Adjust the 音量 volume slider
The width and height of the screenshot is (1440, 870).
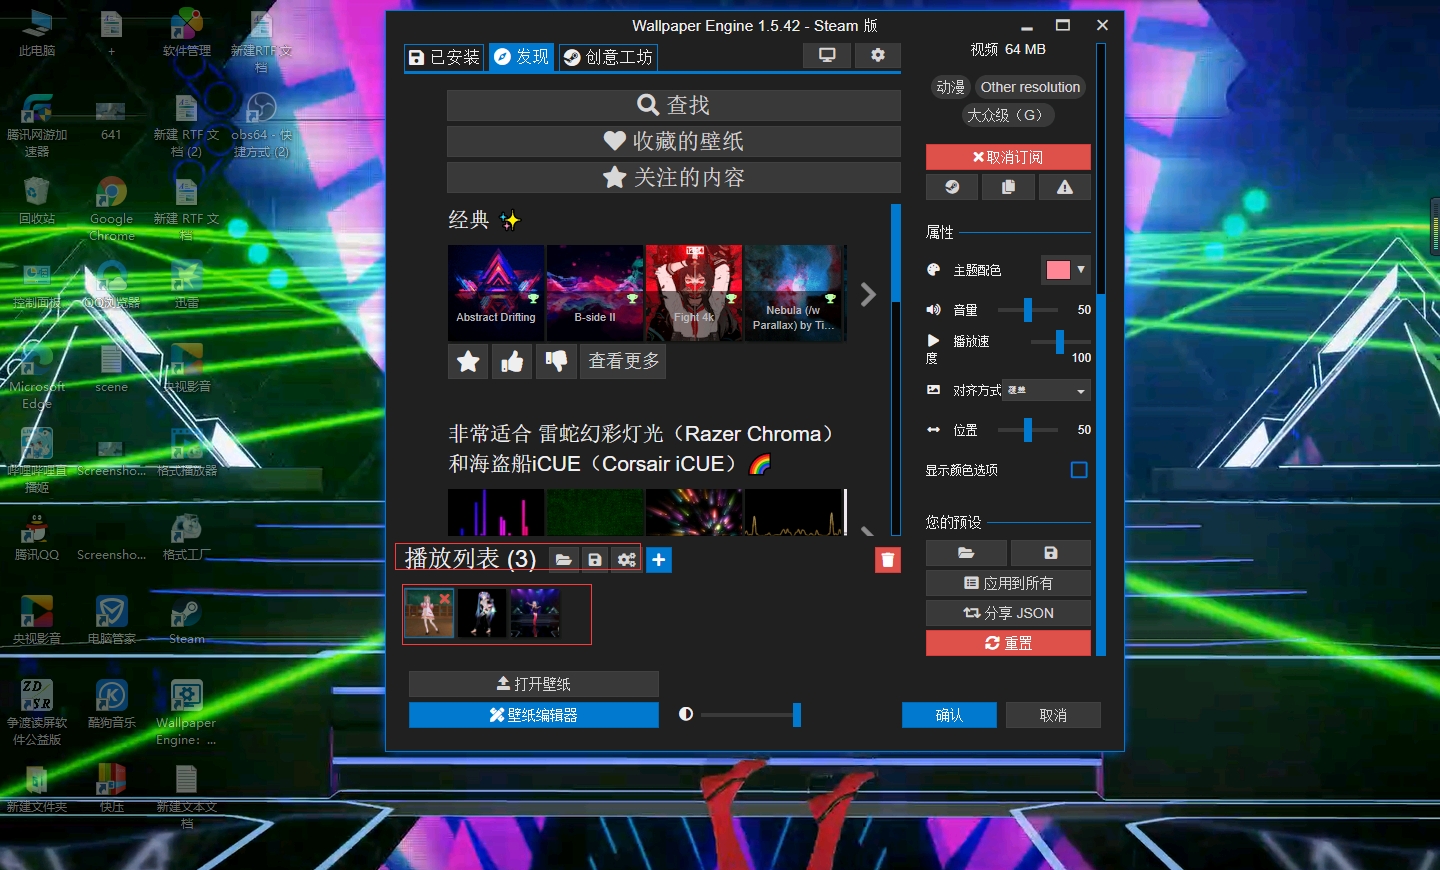pyautogui.click(x=1028, y=310)
